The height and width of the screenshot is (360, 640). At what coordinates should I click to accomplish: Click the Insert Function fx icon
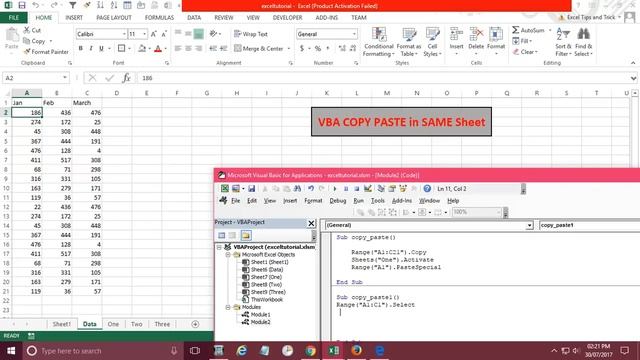tap(127, 78)
